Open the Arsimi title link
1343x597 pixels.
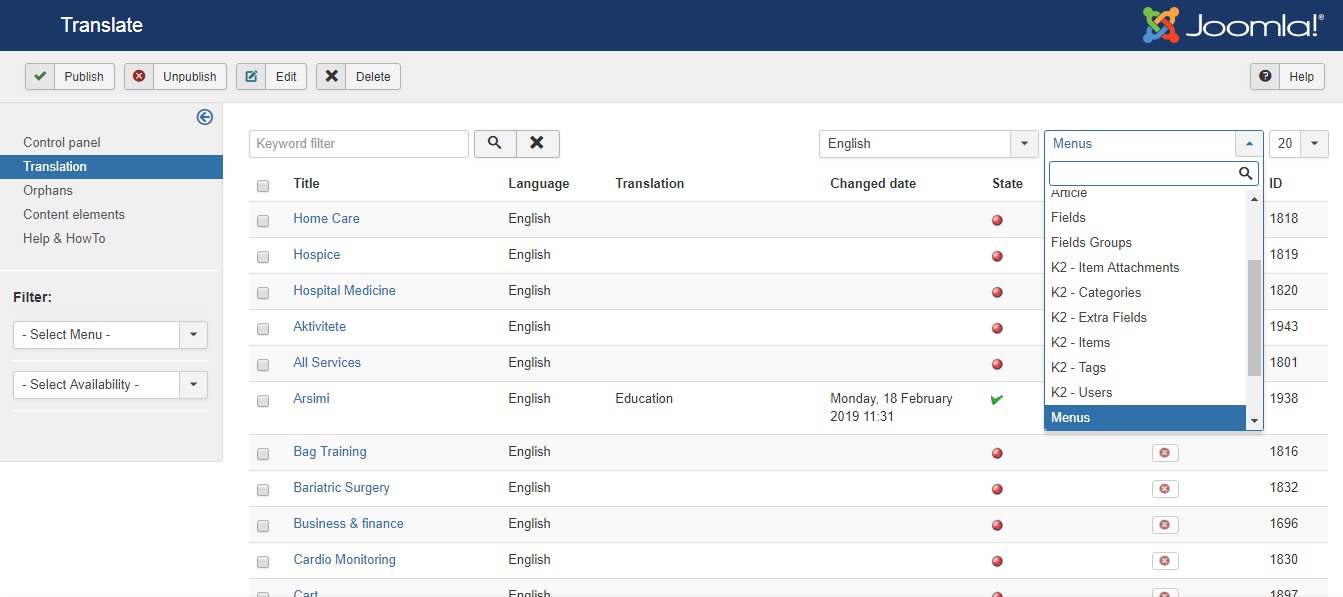coord(311,398)
